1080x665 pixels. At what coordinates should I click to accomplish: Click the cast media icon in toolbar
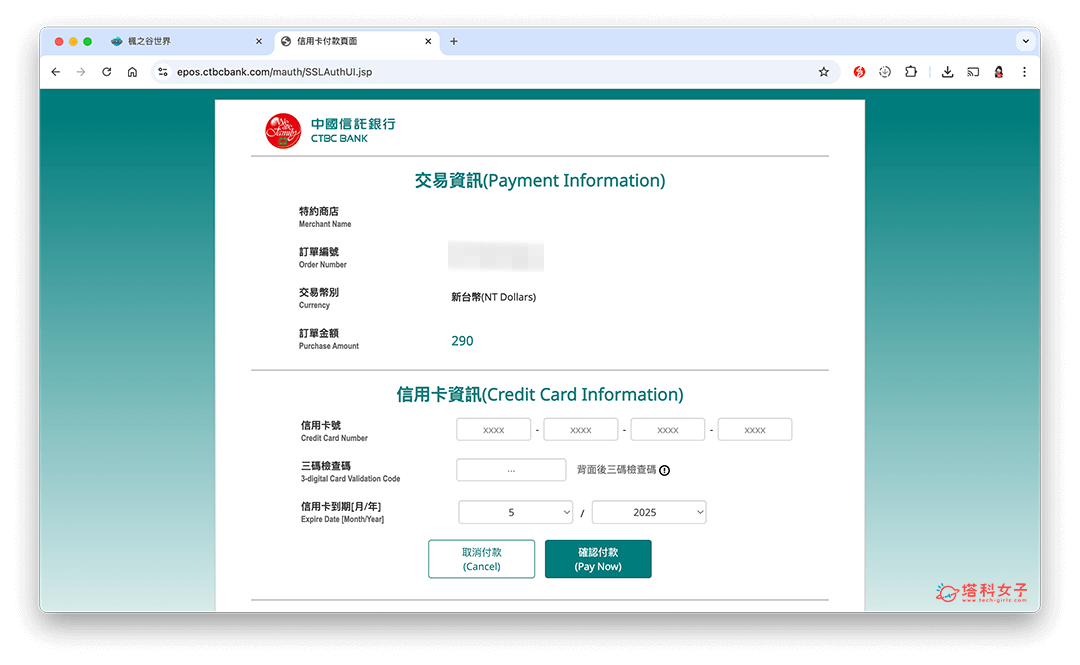tap(973, 72)
